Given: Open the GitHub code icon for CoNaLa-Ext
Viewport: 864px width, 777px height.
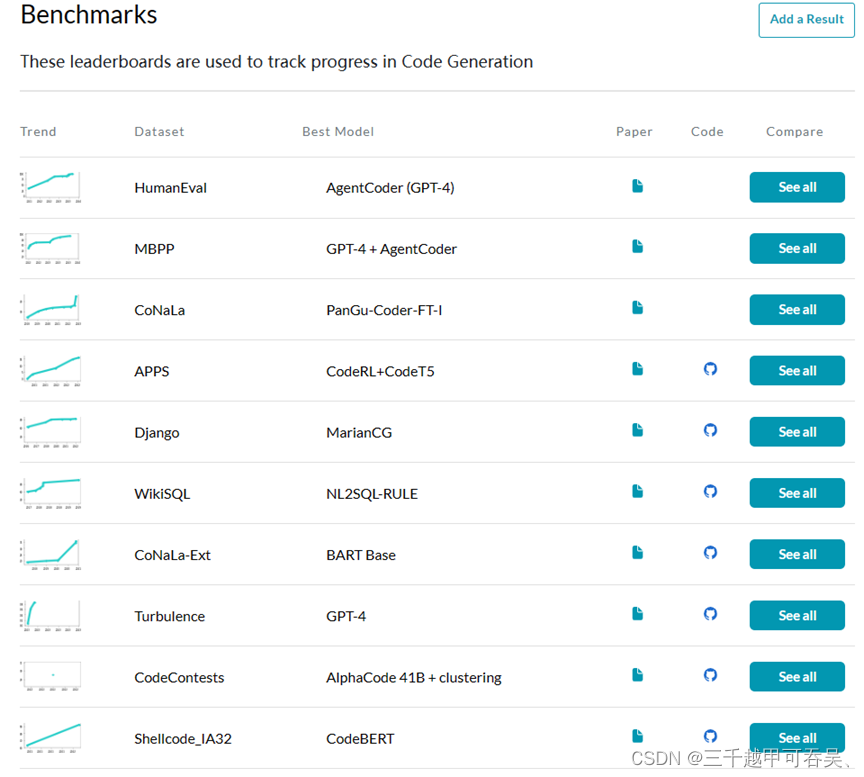Looking at the screenshot, I should 710,552.
